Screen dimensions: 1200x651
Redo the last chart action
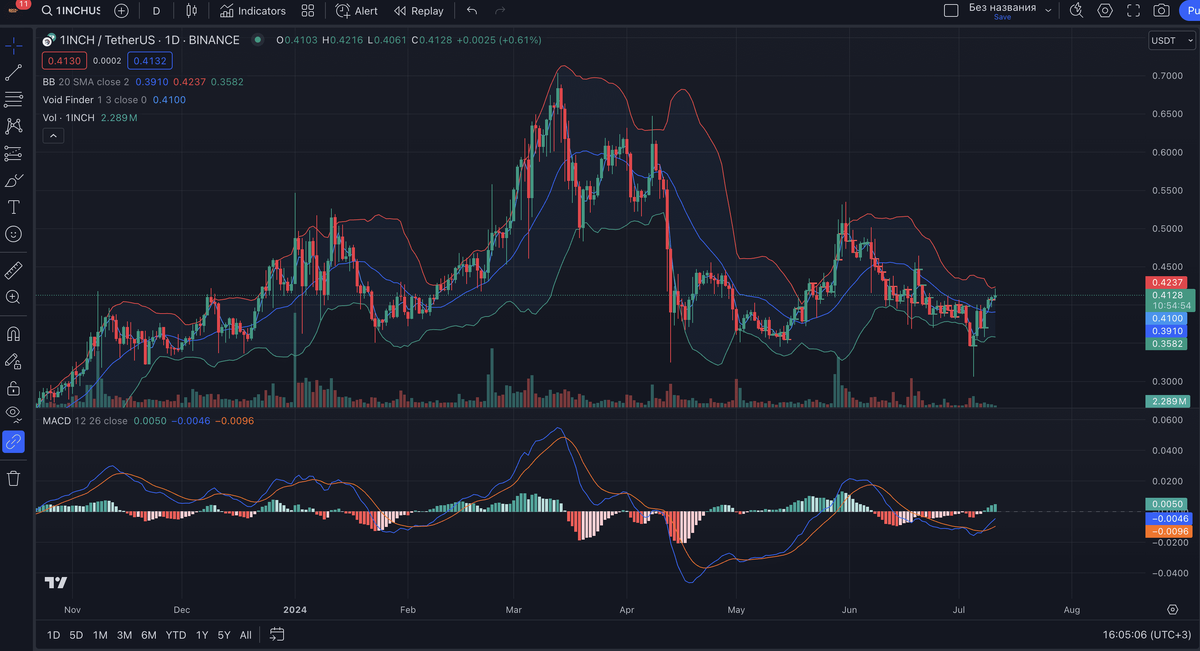pyautogui.click(x=500, y=11)
